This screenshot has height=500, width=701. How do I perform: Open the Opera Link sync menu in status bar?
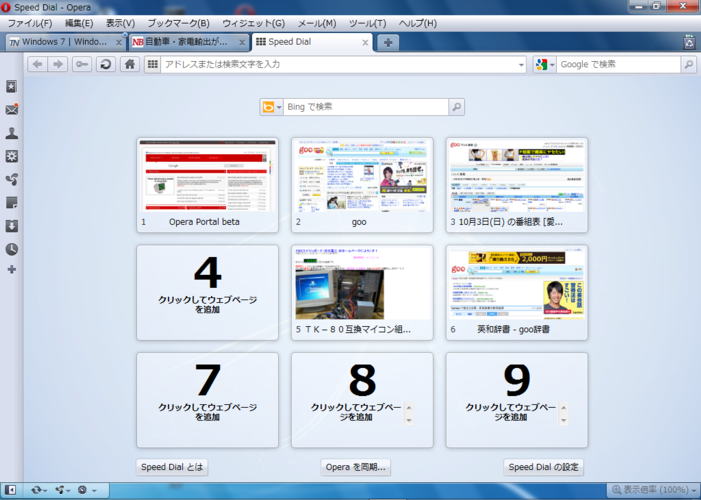[39, 490]
